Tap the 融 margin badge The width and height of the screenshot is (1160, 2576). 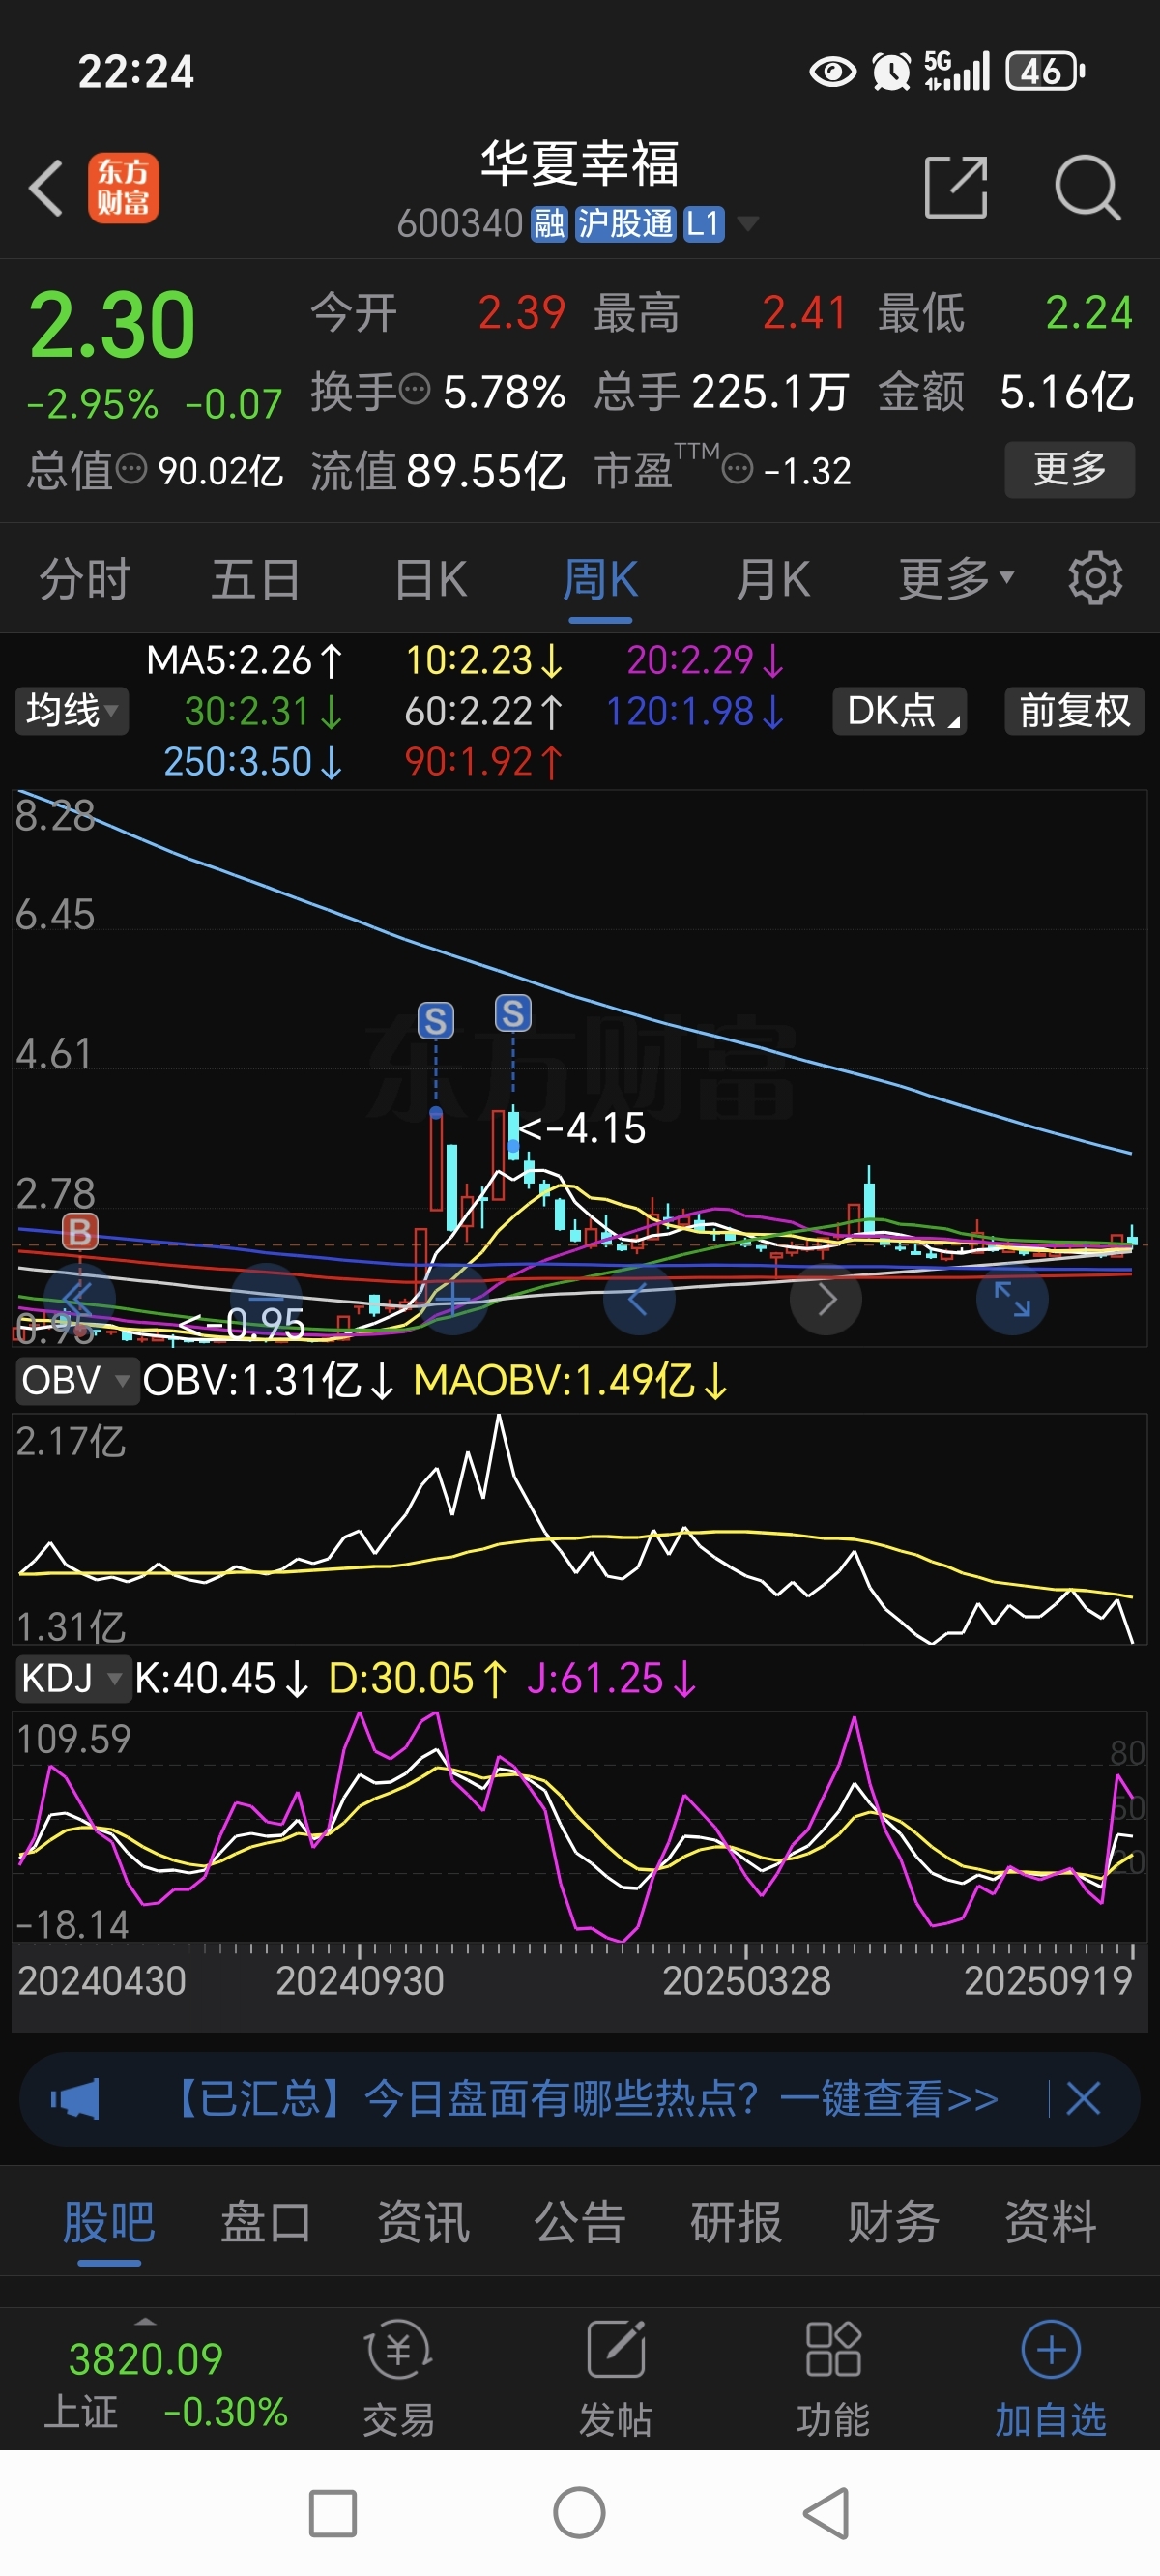(x=549, y=223)
